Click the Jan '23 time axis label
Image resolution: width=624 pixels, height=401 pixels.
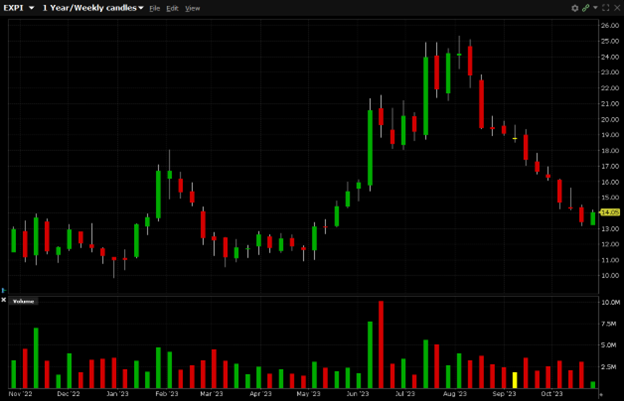(117, 394)
